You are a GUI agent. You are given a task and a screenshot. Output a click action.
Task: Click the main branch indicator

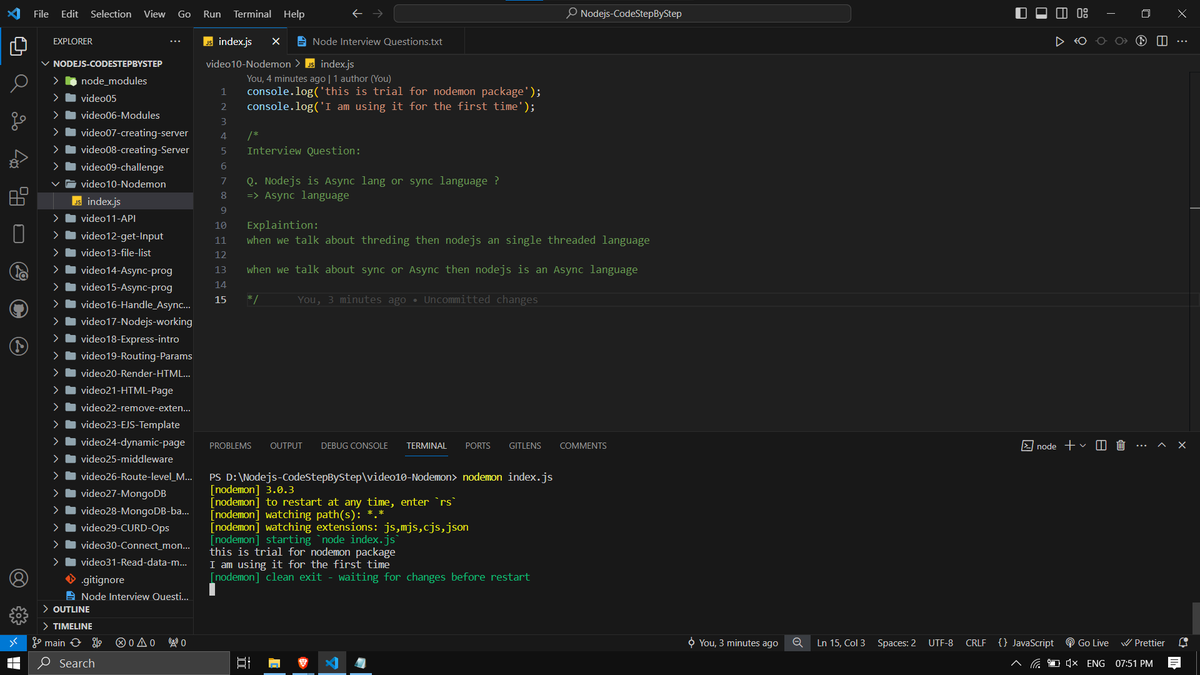tap(48, 643)
